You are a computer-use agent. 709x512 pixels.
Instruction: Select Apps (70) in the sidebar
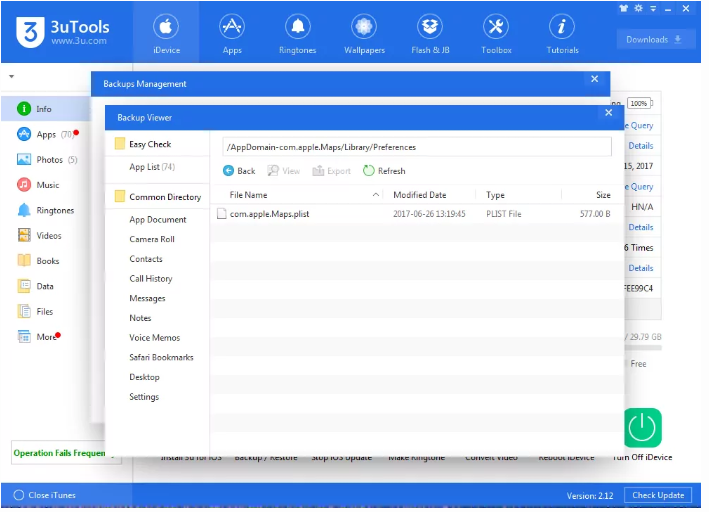pyautogui.click(x=46, y=134)
